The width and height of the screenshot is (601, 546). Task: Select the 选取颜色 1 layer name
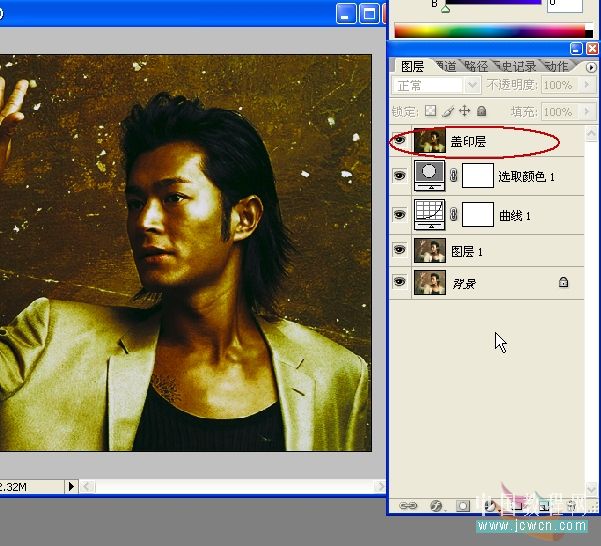click(526, 177)
